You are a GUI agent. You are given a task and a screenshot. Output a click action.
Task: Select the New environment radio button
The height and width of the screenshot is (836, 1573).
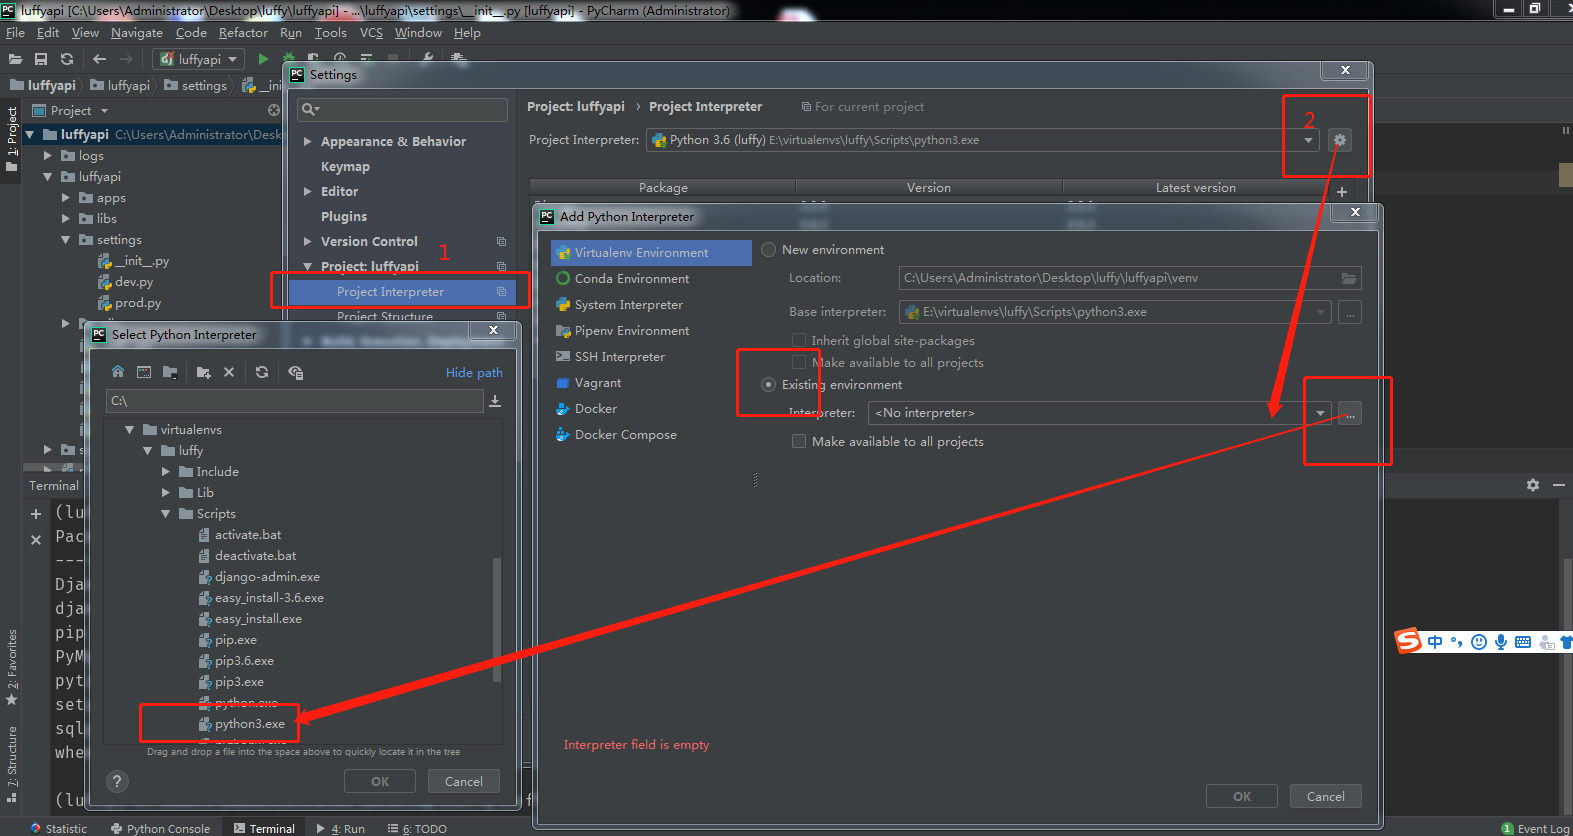click(x=769, y=250)
